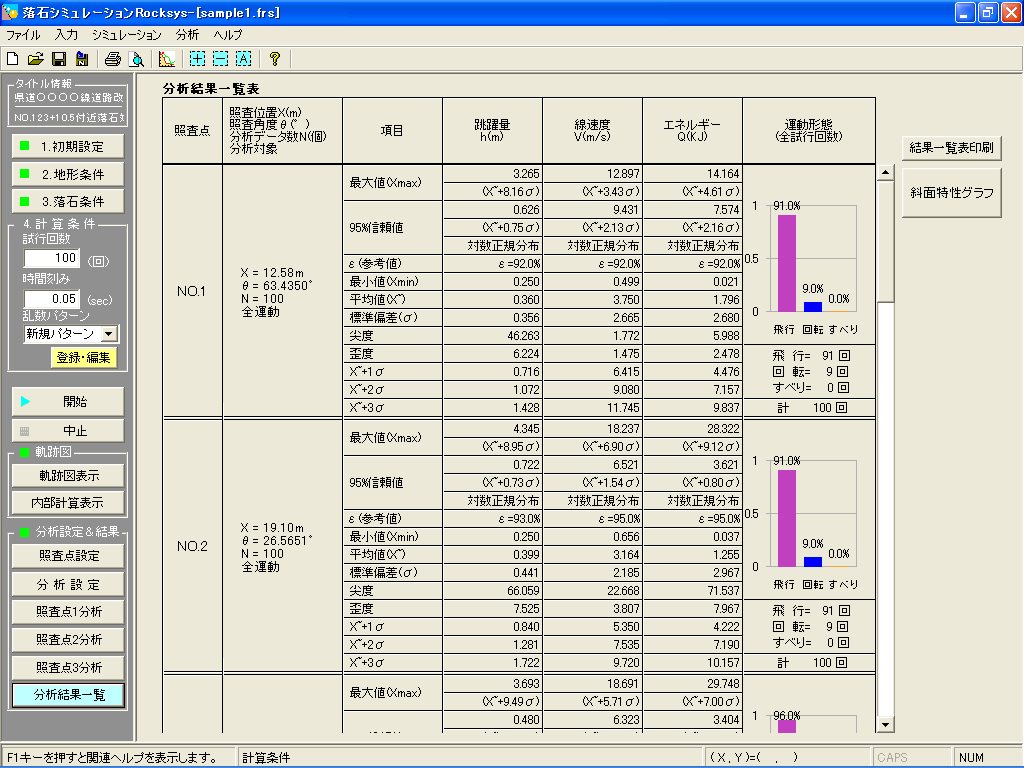Save as new file icon with N
The height and width of the screenshot is (768, 1024).
point(82,59)
